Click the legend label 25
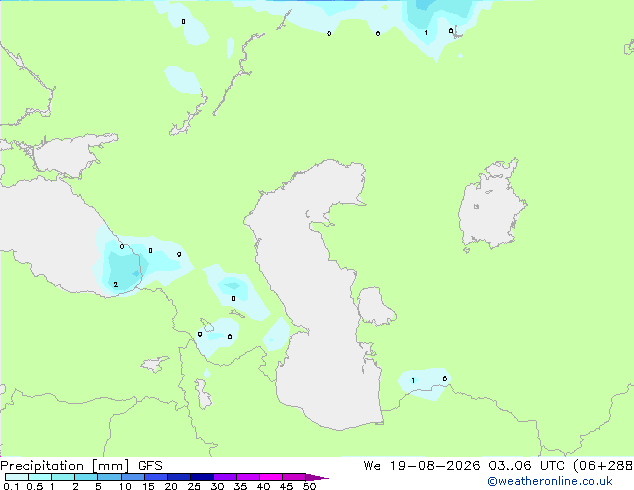Image resolution: width=634 pixels, height=490 pixels. pos(194,486)
